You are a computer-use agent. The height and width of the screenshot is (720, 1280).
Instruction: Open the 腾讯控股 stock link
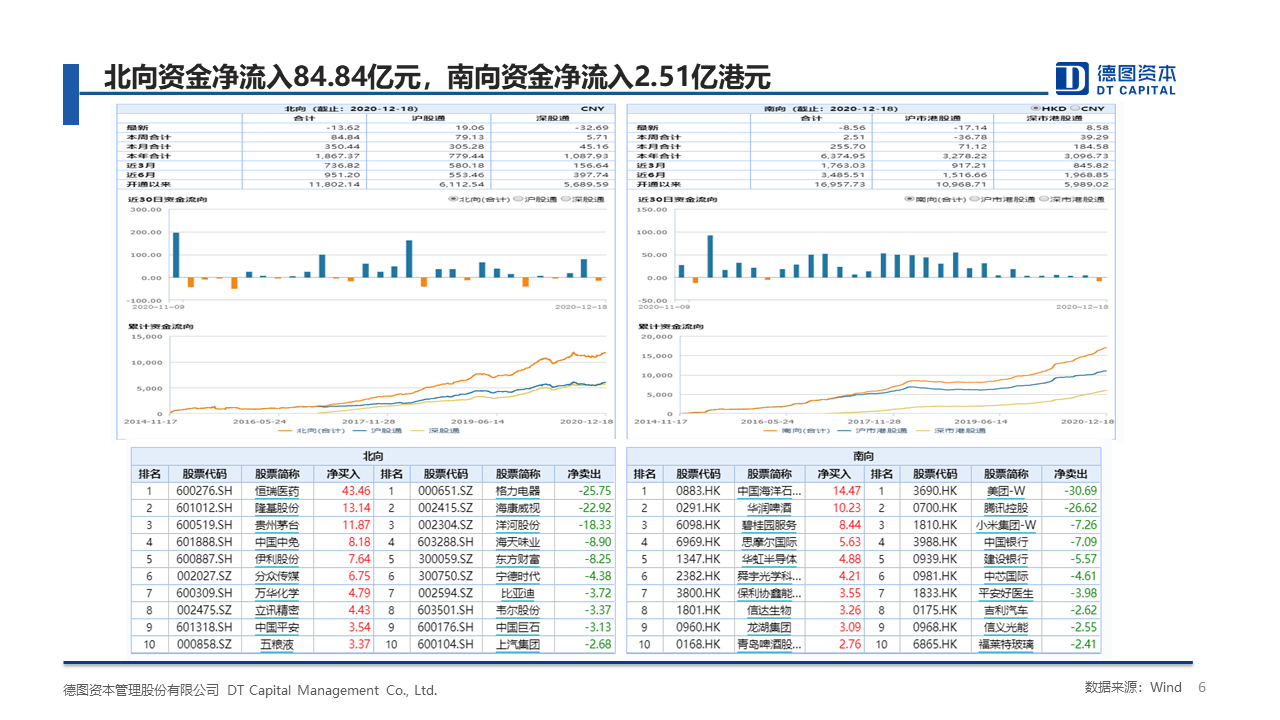[1006, 508]
